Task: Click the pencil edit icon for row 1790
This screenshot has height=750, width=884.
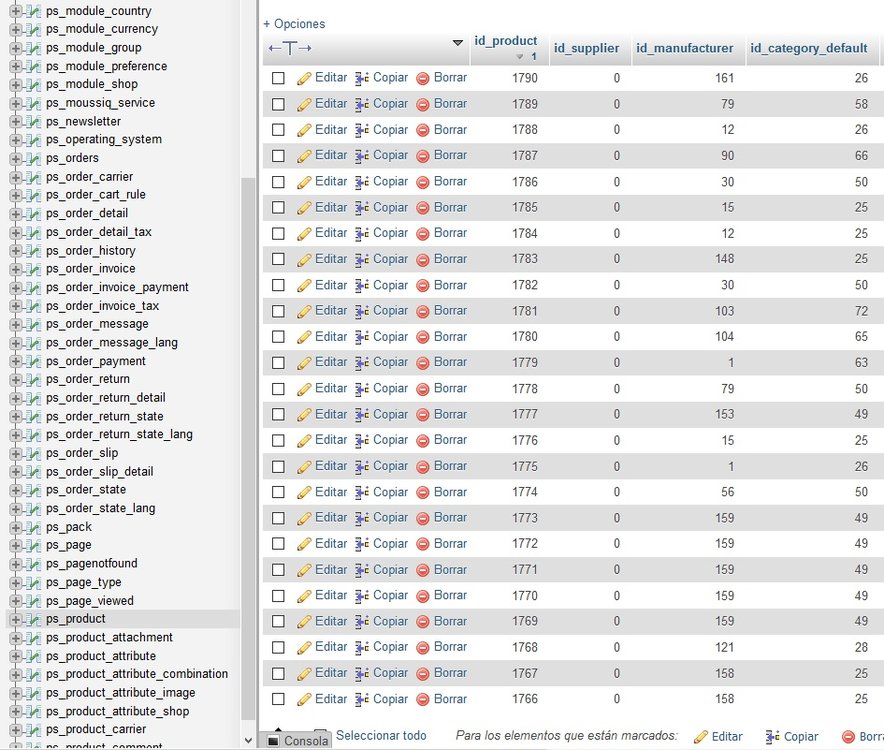Action: point(304,78)
